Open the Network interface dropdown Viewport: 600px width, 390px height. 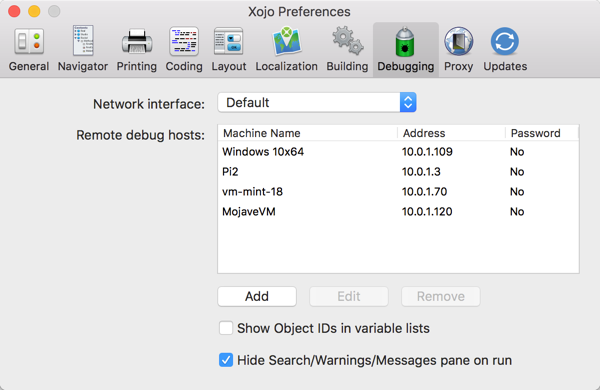tap(317, 102)
